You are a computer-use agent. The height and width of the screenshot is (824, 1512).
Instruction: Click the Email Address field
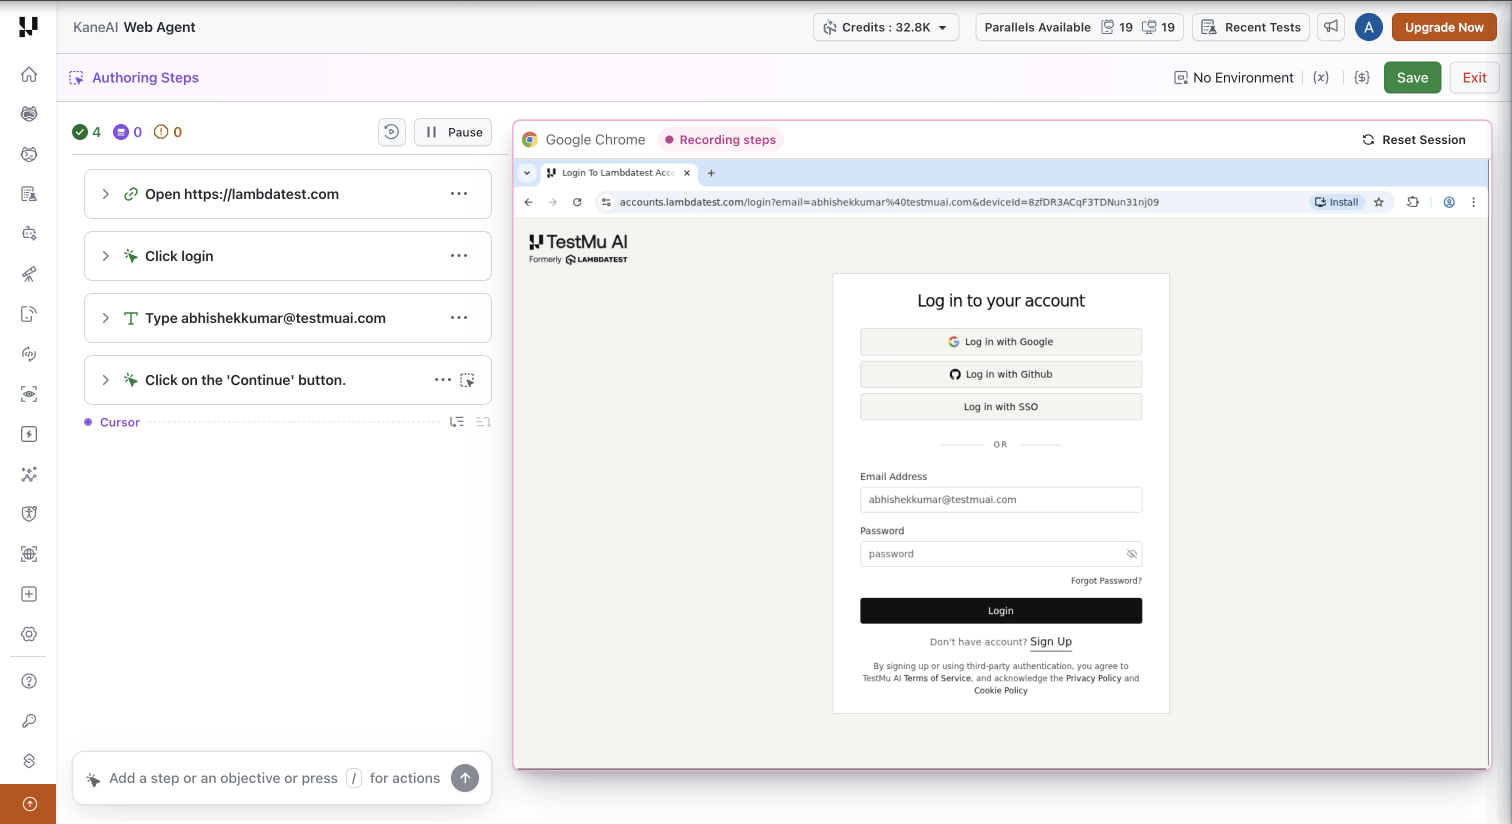1001,500
